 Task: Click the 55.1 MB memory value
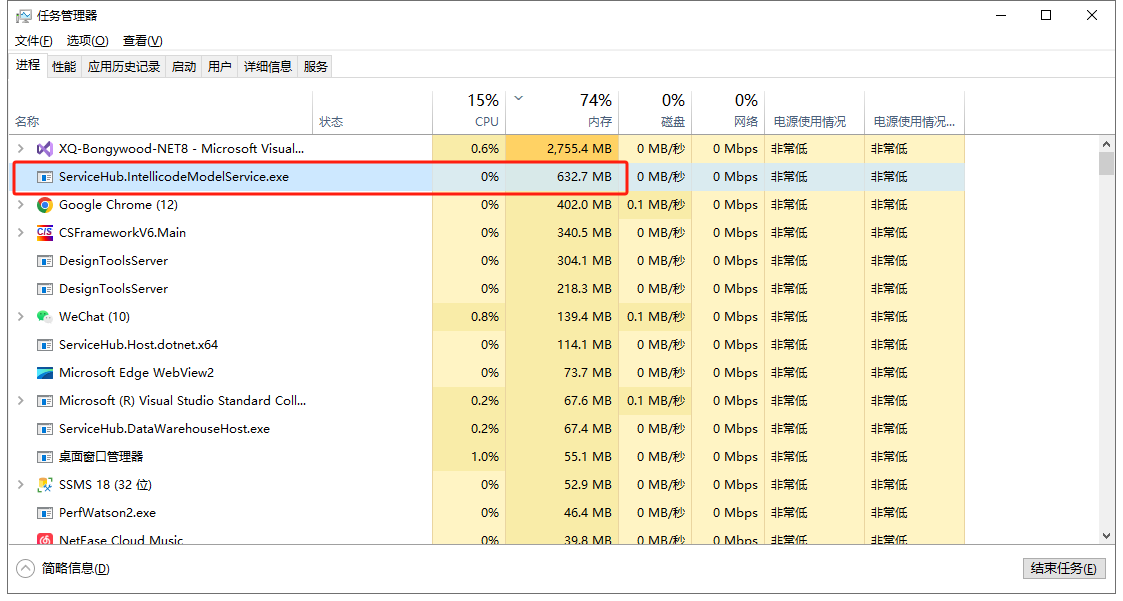point(588,457)
